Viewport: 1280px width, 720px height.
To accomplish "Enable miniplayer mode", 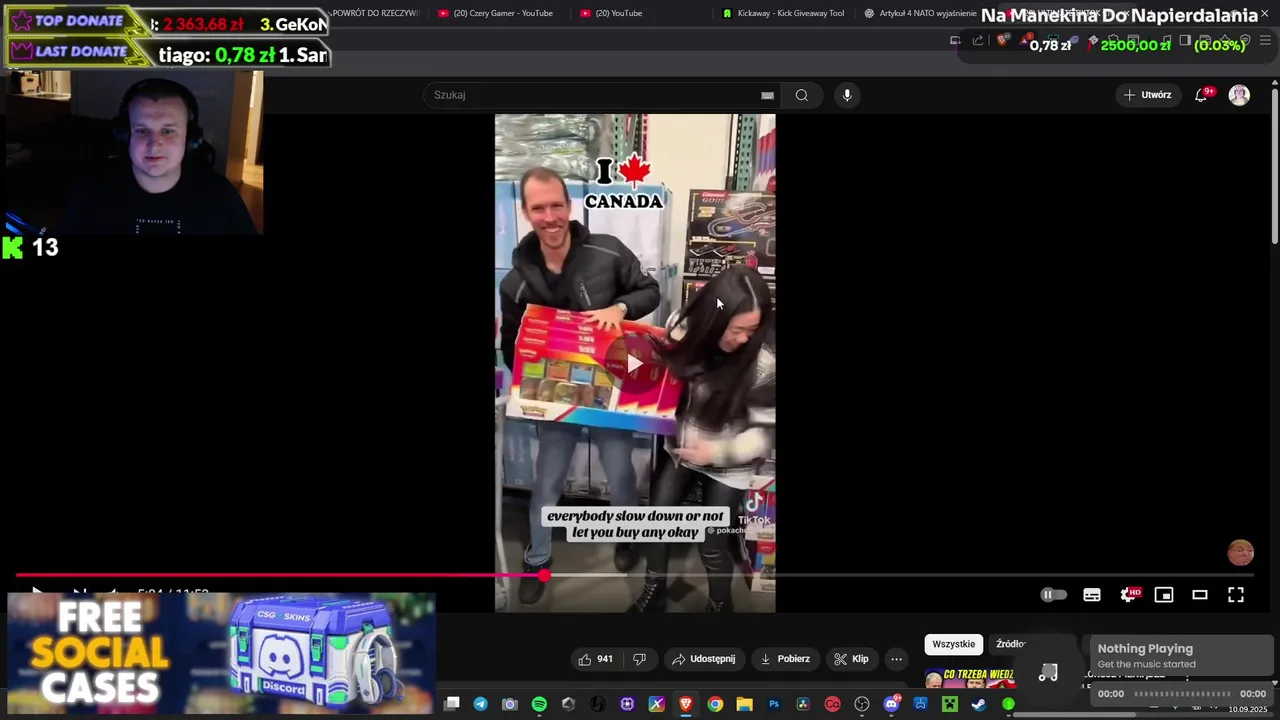I will 1164,595.
